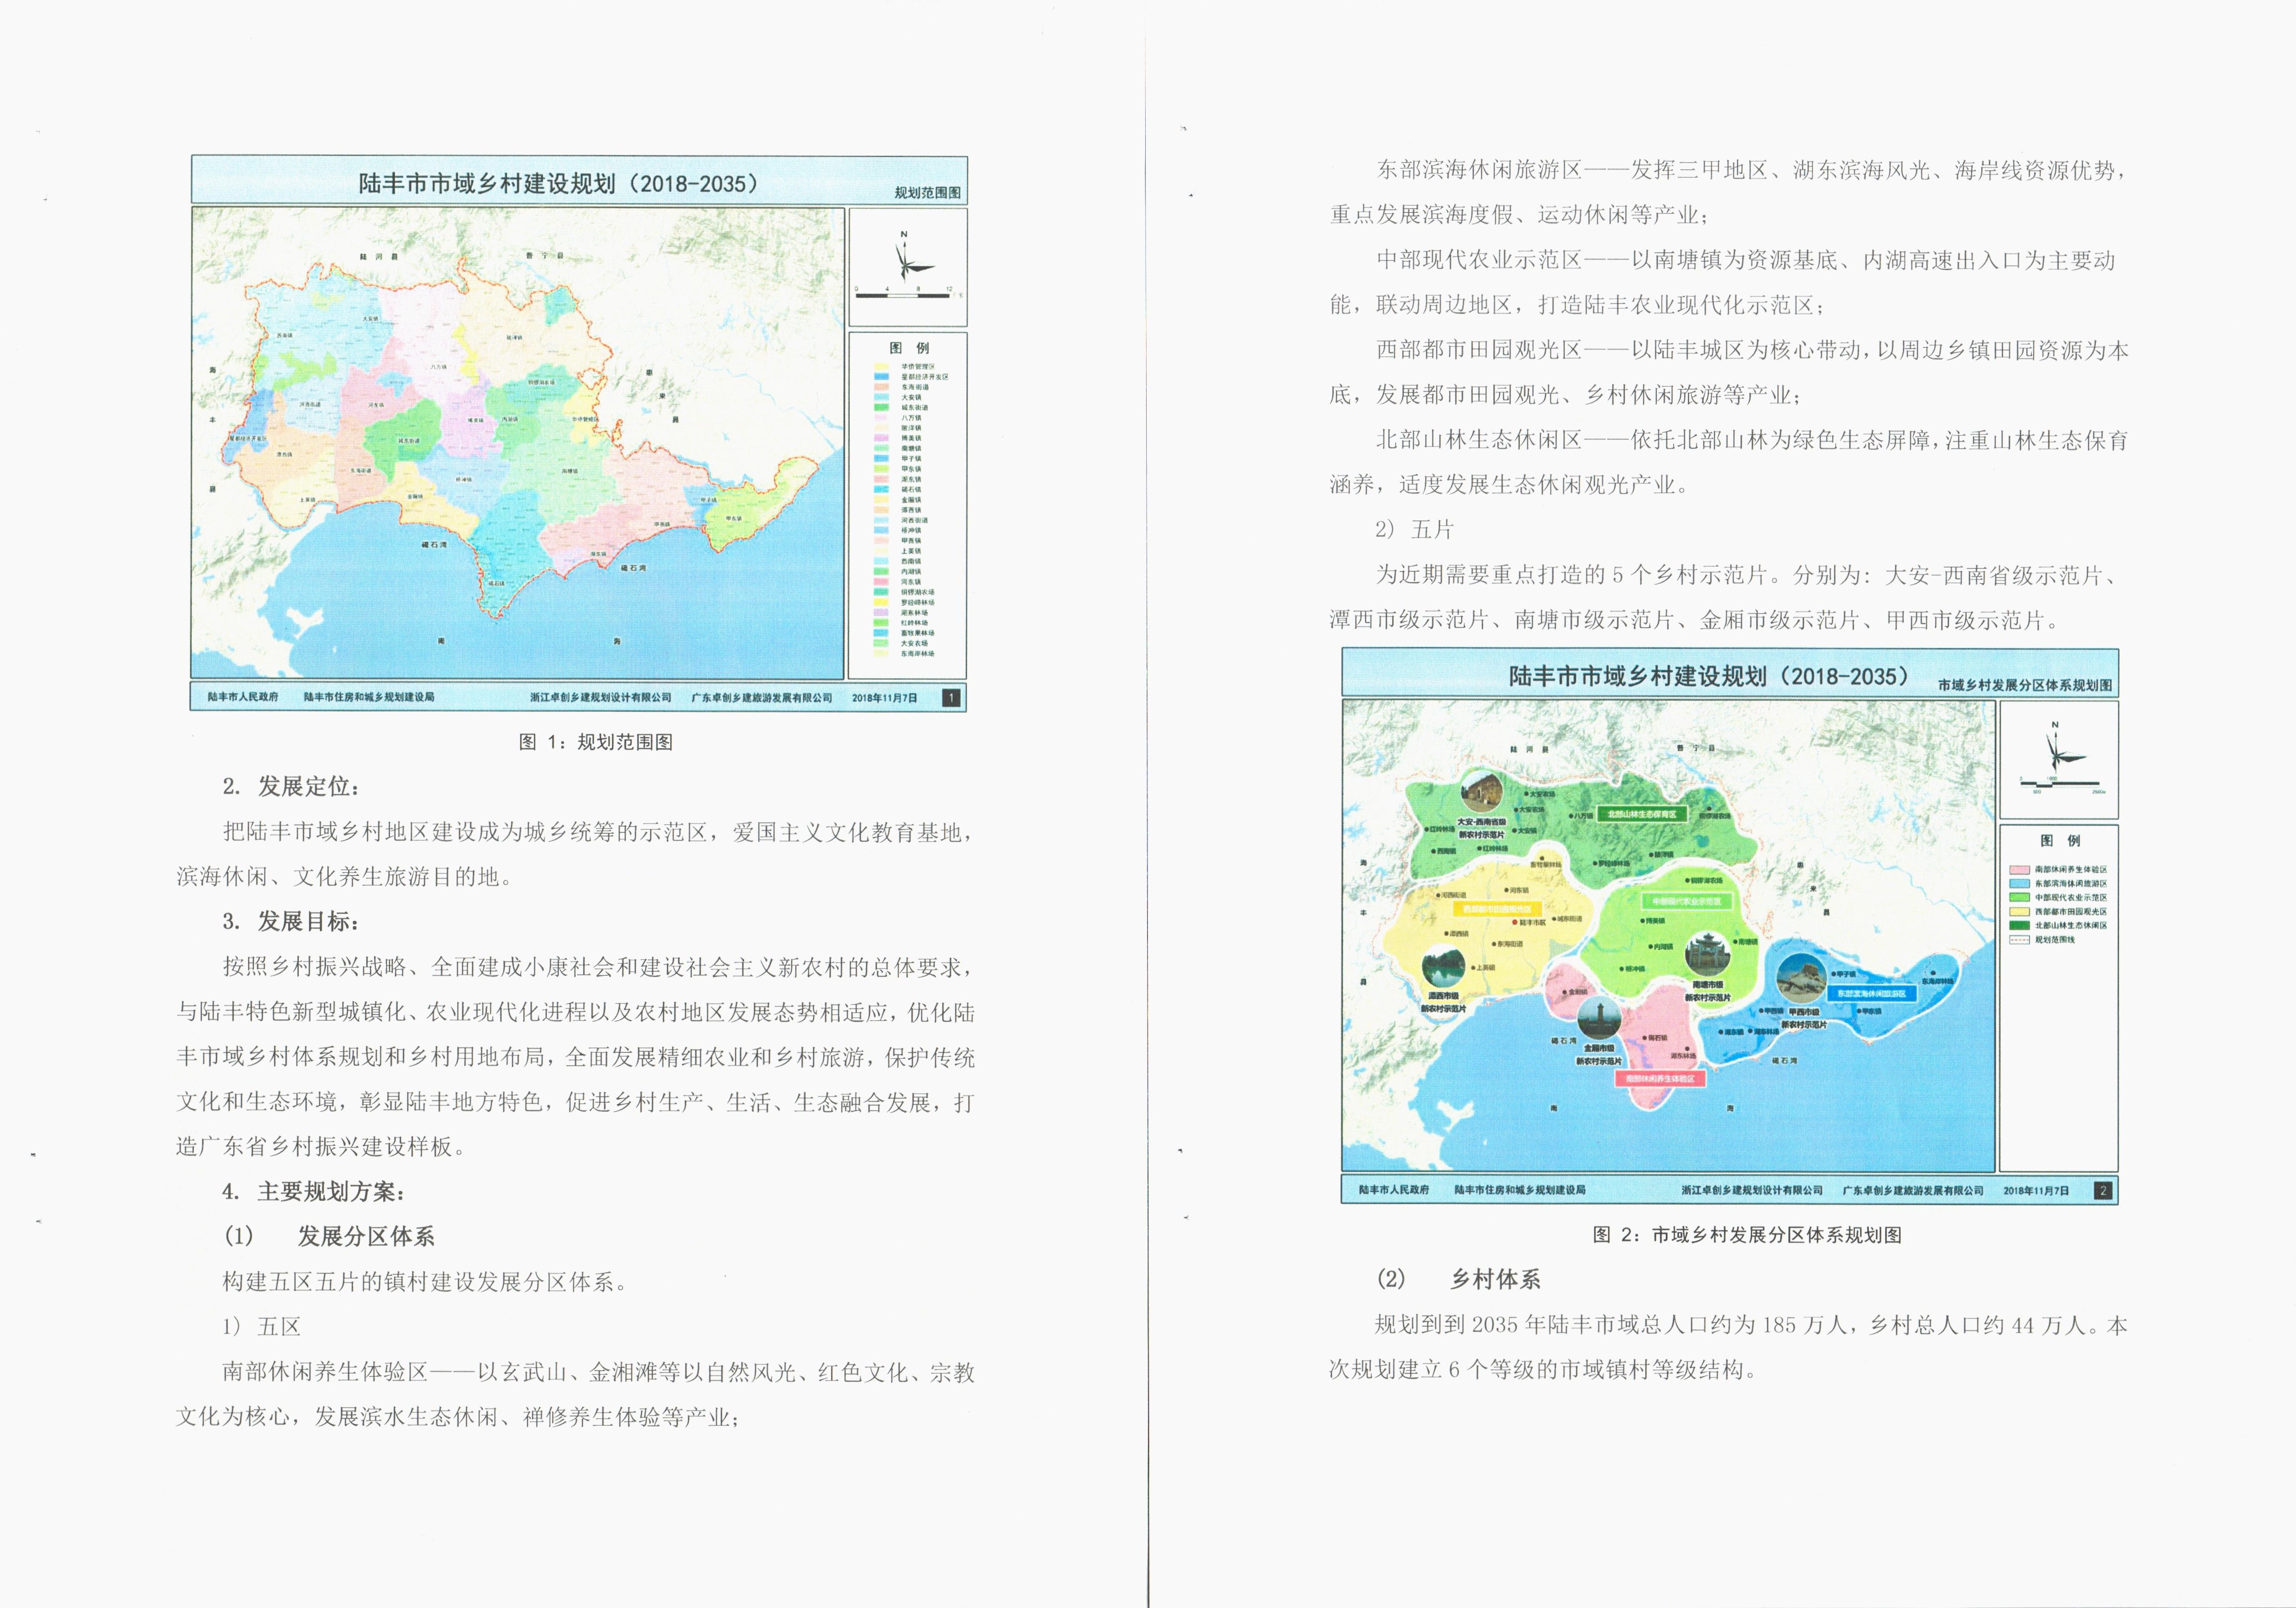Image resolution: width=2296 pixels, height=1608 pixels.
Task: Click the 大安-西南省级 新农村示范片 label on the map
Action: tap(1481, 829)
